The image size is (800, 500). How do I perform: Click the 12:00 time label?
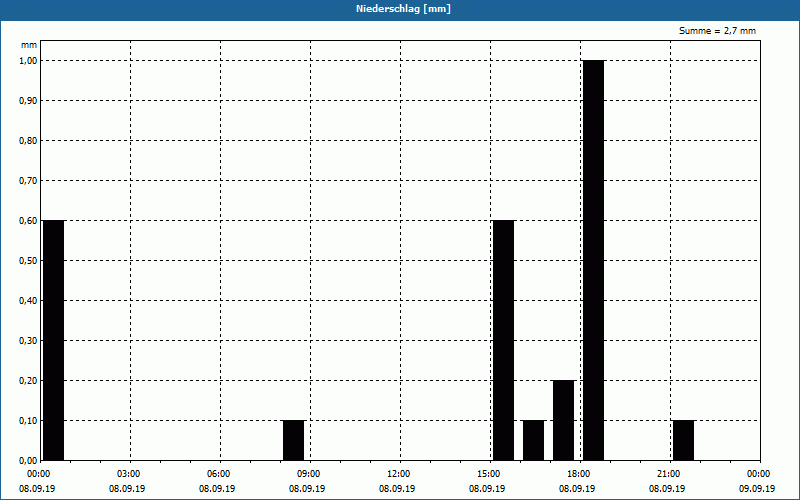(x=398, y=474)
